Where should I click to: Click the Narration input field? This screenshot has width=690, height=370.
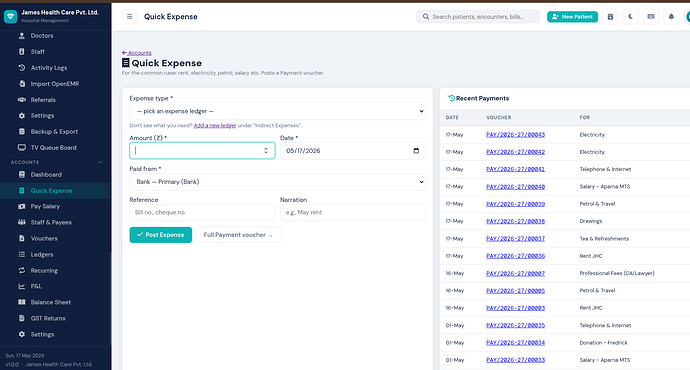[352, 212]
